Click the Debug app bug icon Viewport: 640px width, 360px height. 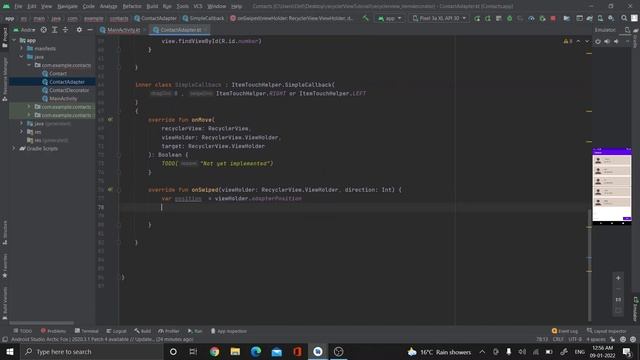pyautogui.click(x=509, y=18)
